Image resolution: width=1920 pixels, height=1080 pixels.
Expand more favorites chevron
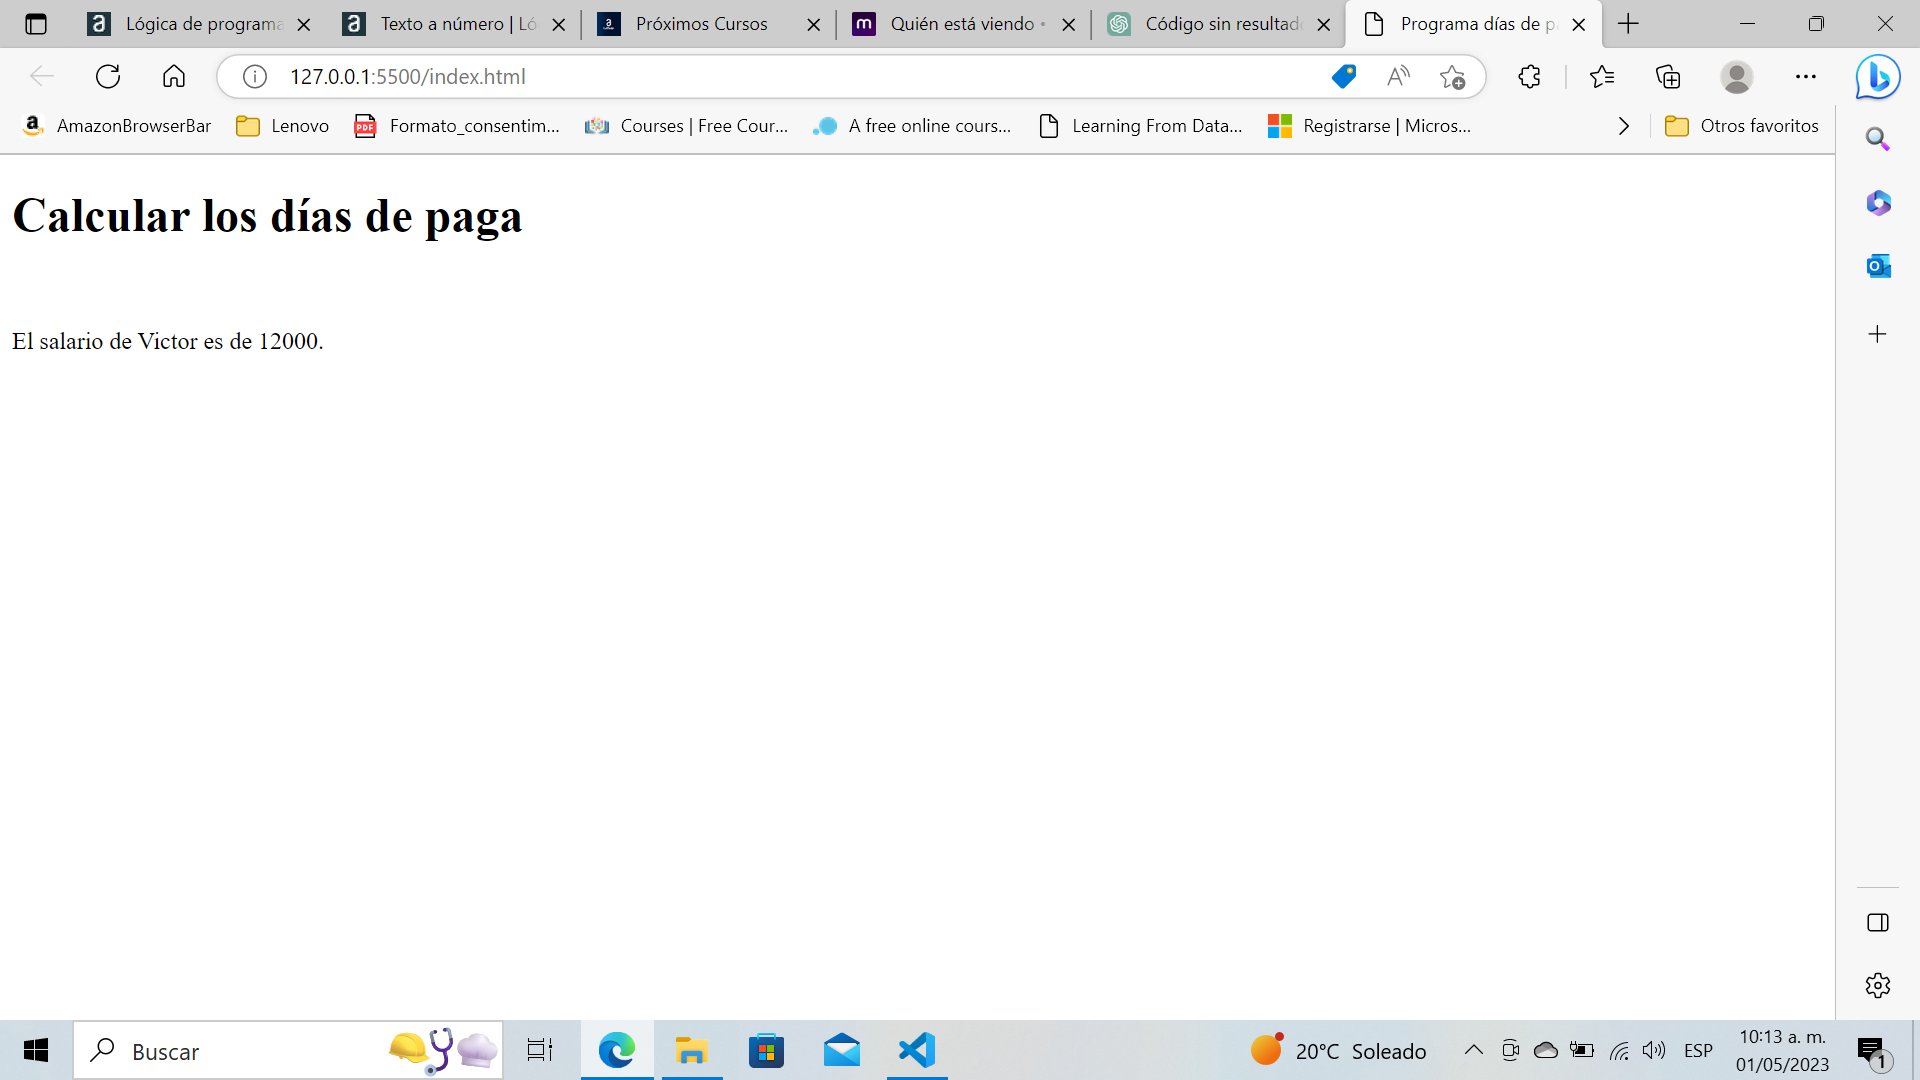[1624, 126]
